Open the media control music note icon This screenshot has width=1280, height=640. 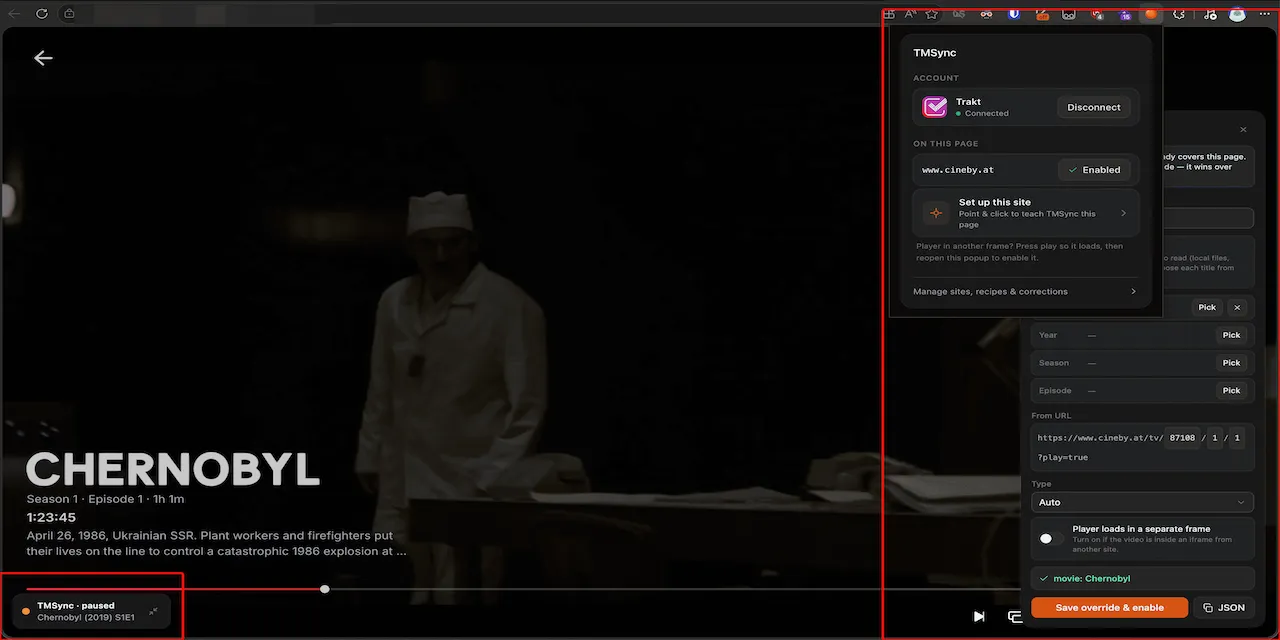tap(1210, 14)
